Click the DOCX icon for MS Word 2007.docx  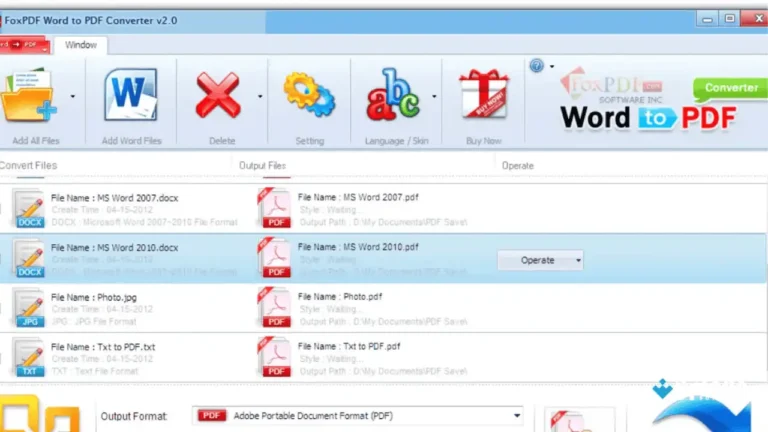(28, 208)
